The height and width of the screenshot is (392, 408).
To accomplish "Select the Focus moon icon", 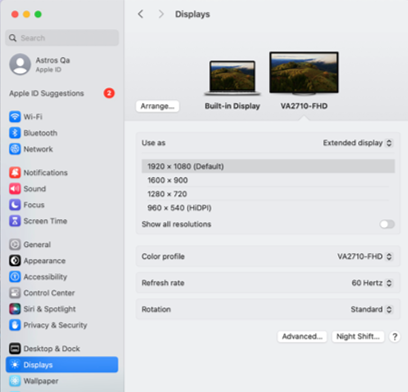I will point(15,205).
